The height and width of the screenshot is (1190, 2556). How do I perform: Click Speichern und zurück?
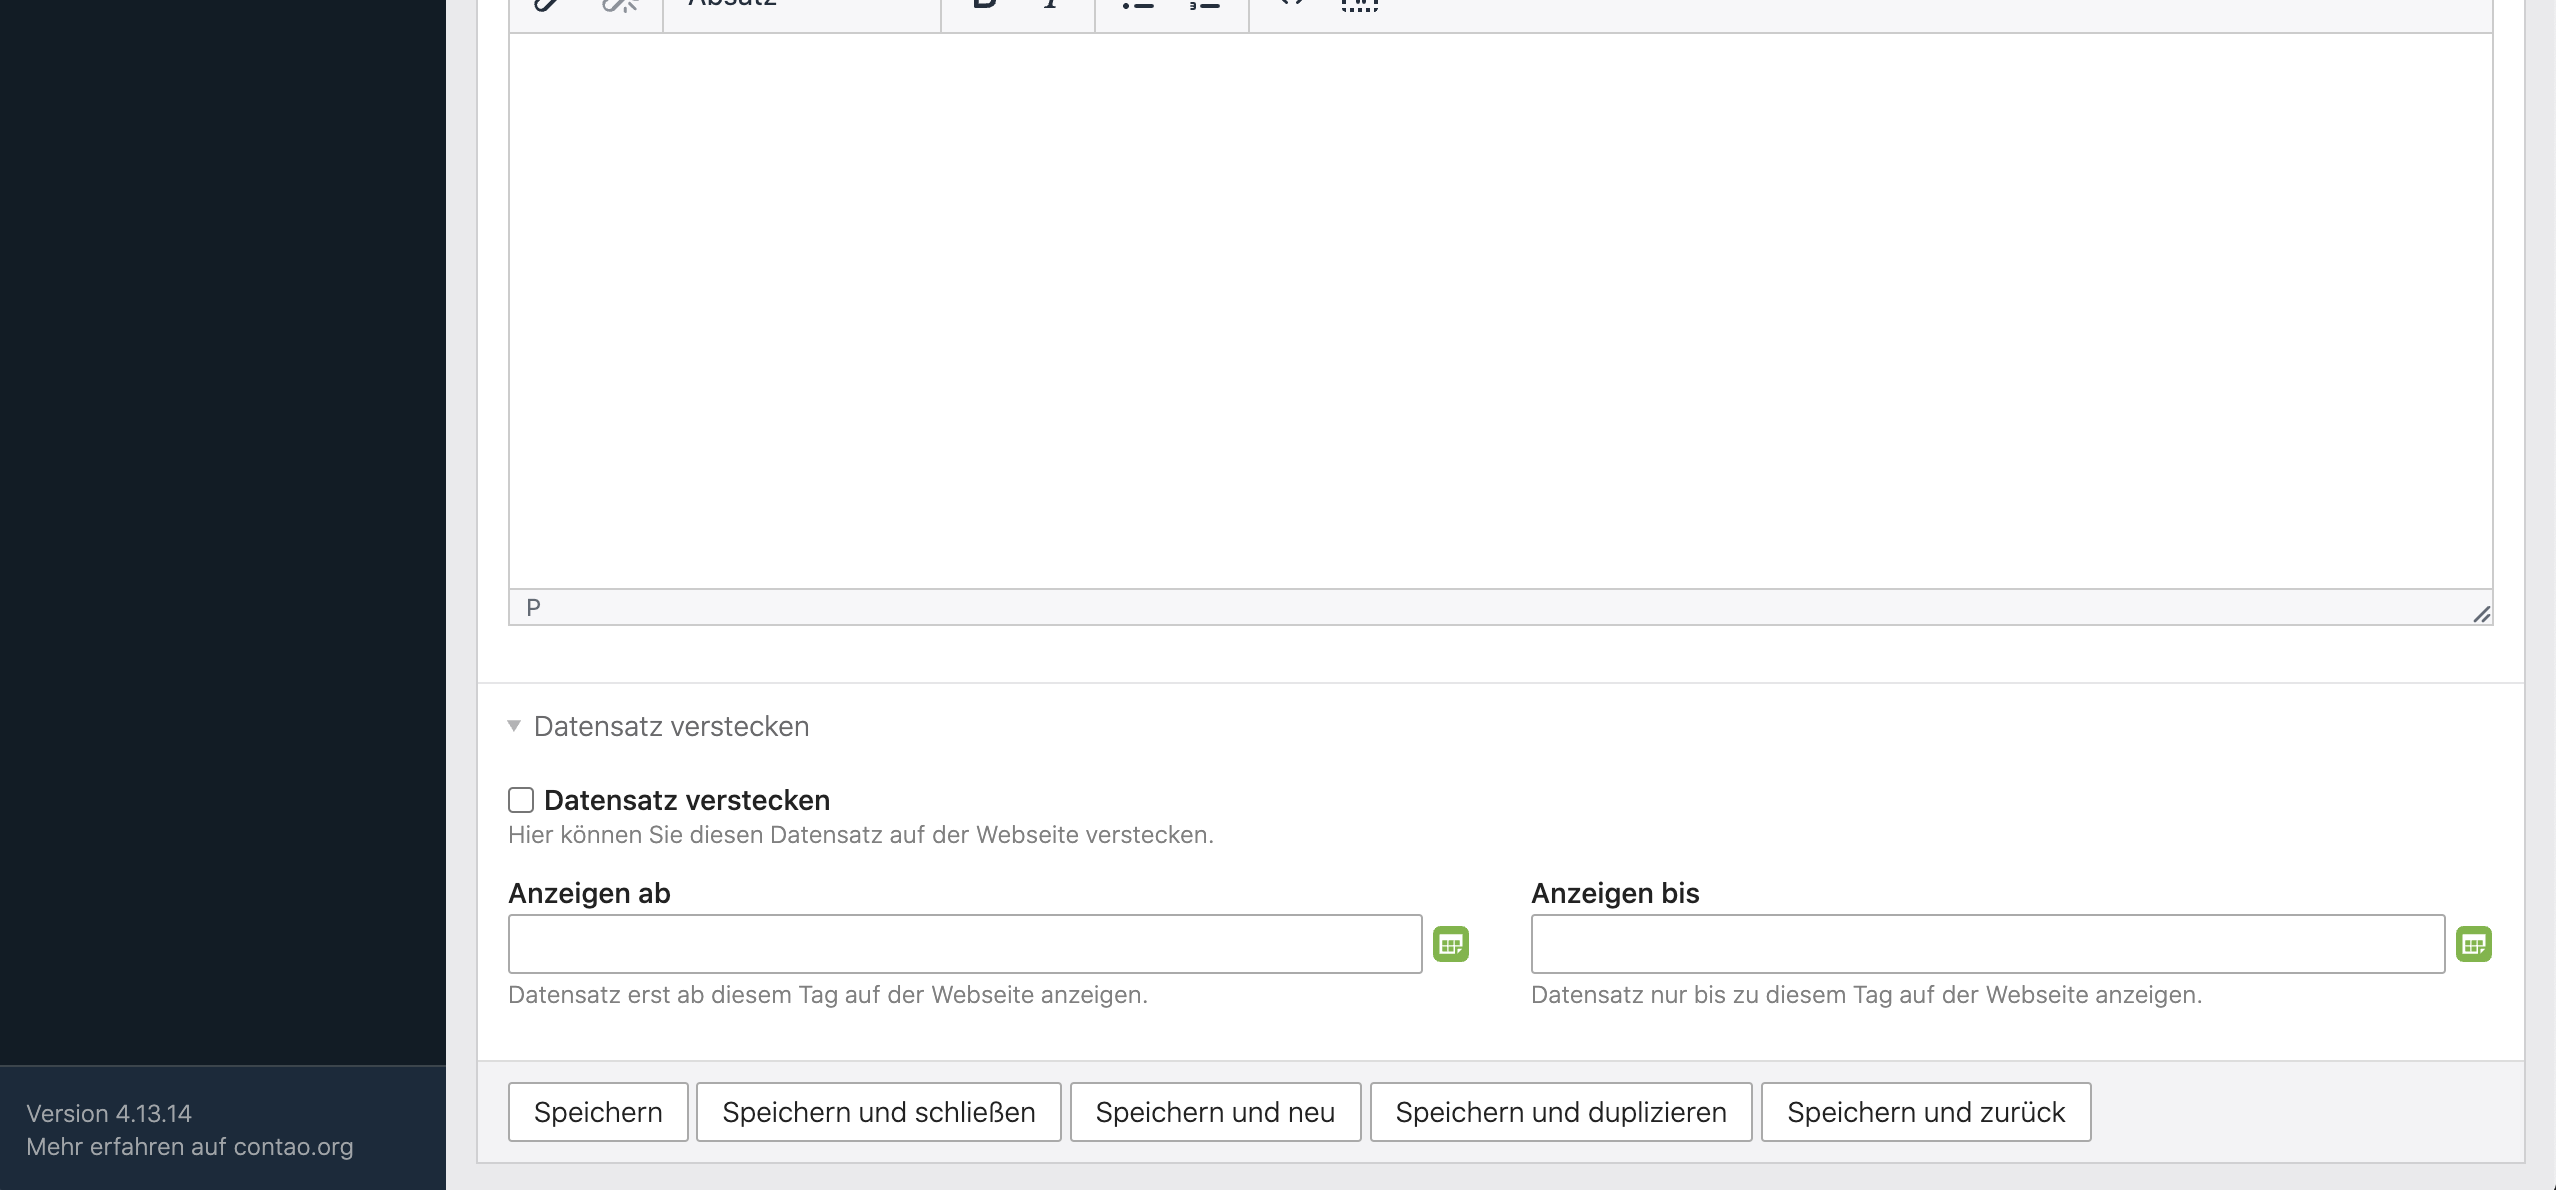pyautogui.click(x=1925, y=1112)
